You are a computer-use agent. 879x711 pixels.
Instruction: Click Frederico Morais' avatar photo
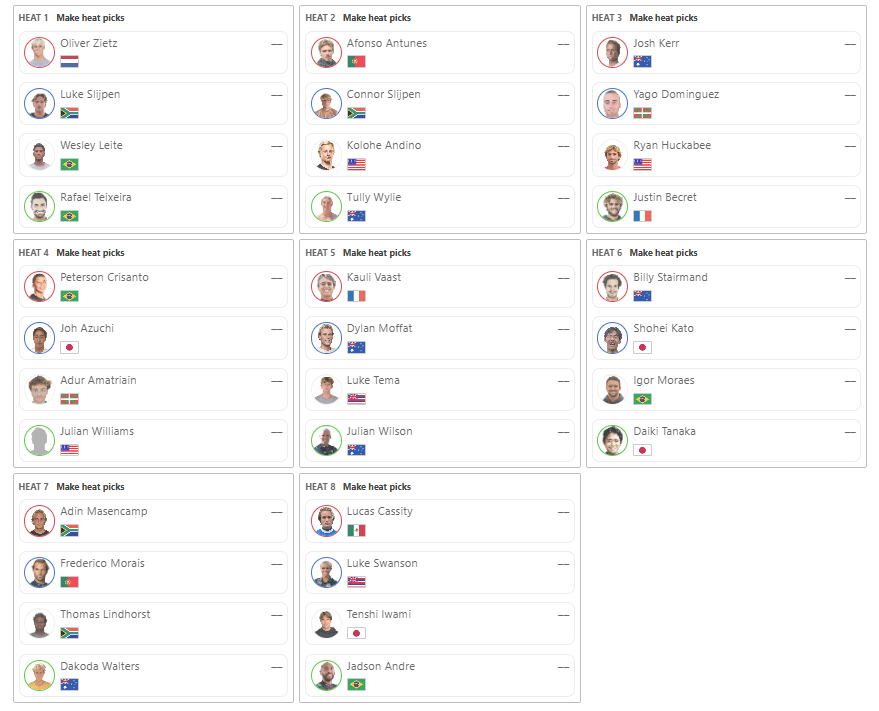coord(39,573)
